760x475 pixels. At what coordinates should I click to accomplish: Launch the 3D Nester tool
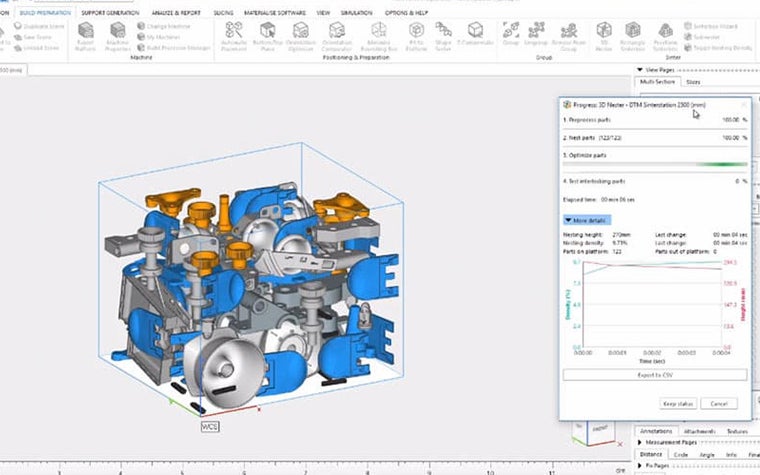[x=604, y=36]
